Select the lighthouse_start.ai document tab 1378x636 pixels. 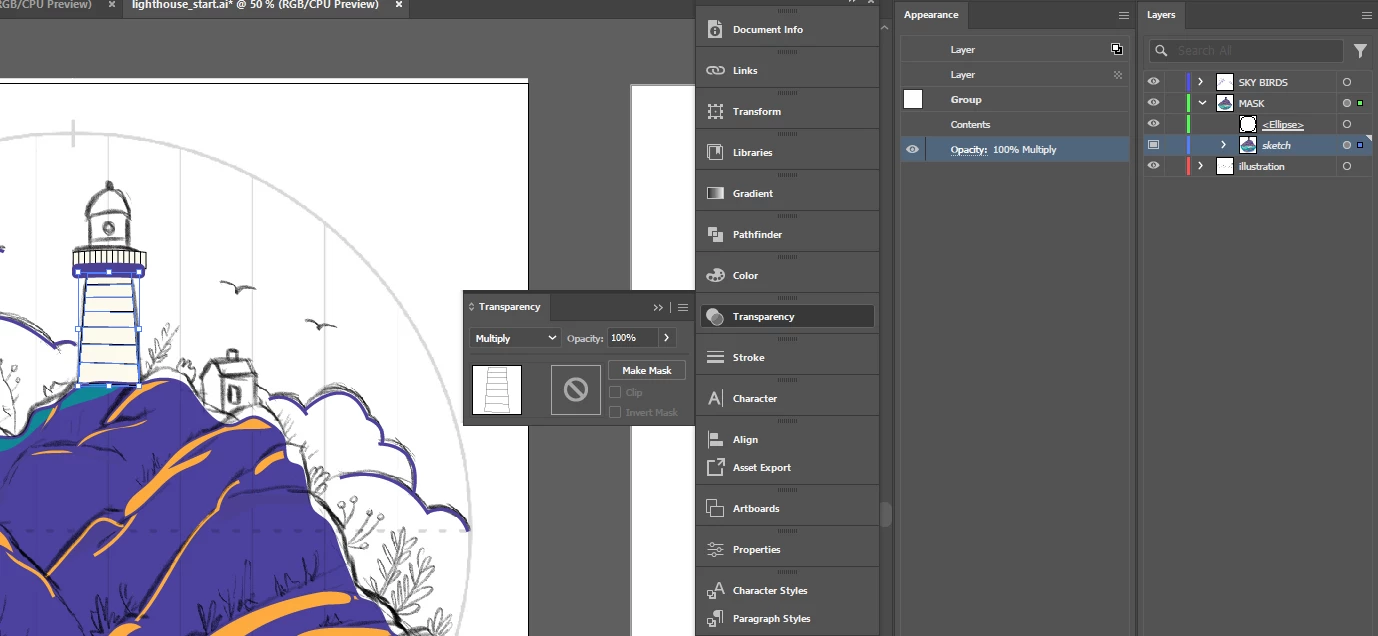click(x=255, y=5)
